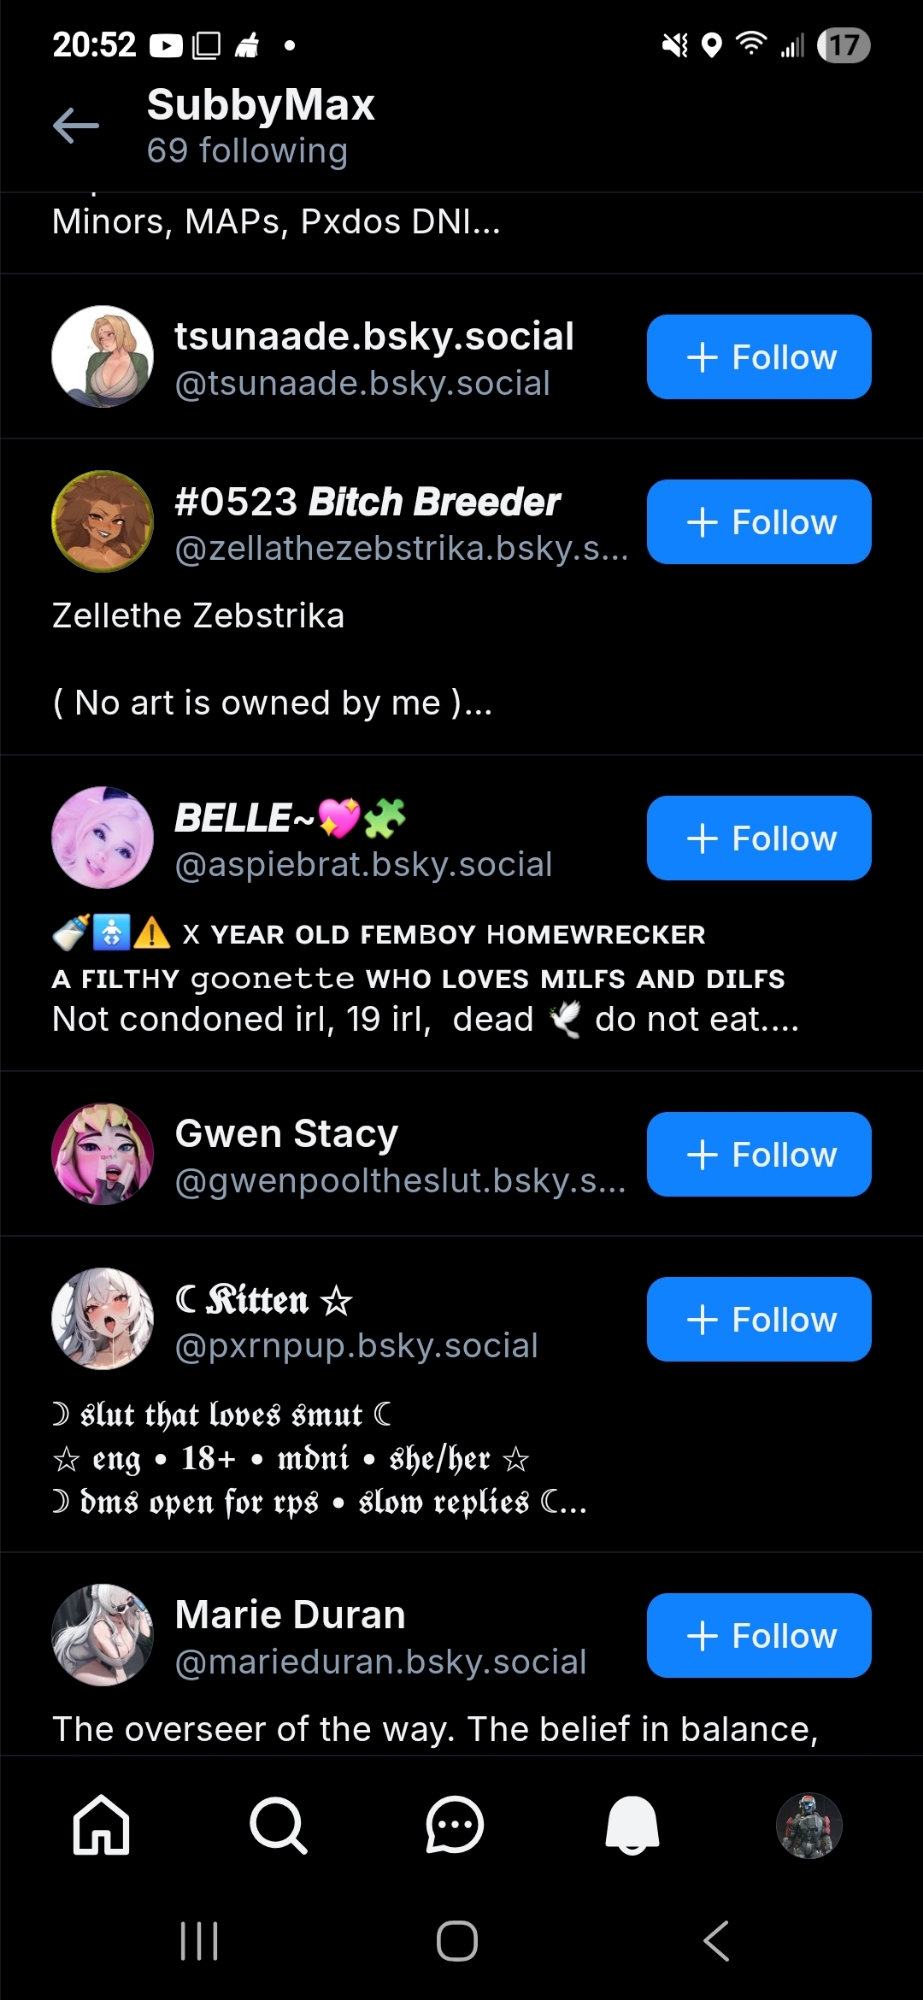Open the @zellathezebstrika handle link
Screen dimensions: 923x2000
401,549
